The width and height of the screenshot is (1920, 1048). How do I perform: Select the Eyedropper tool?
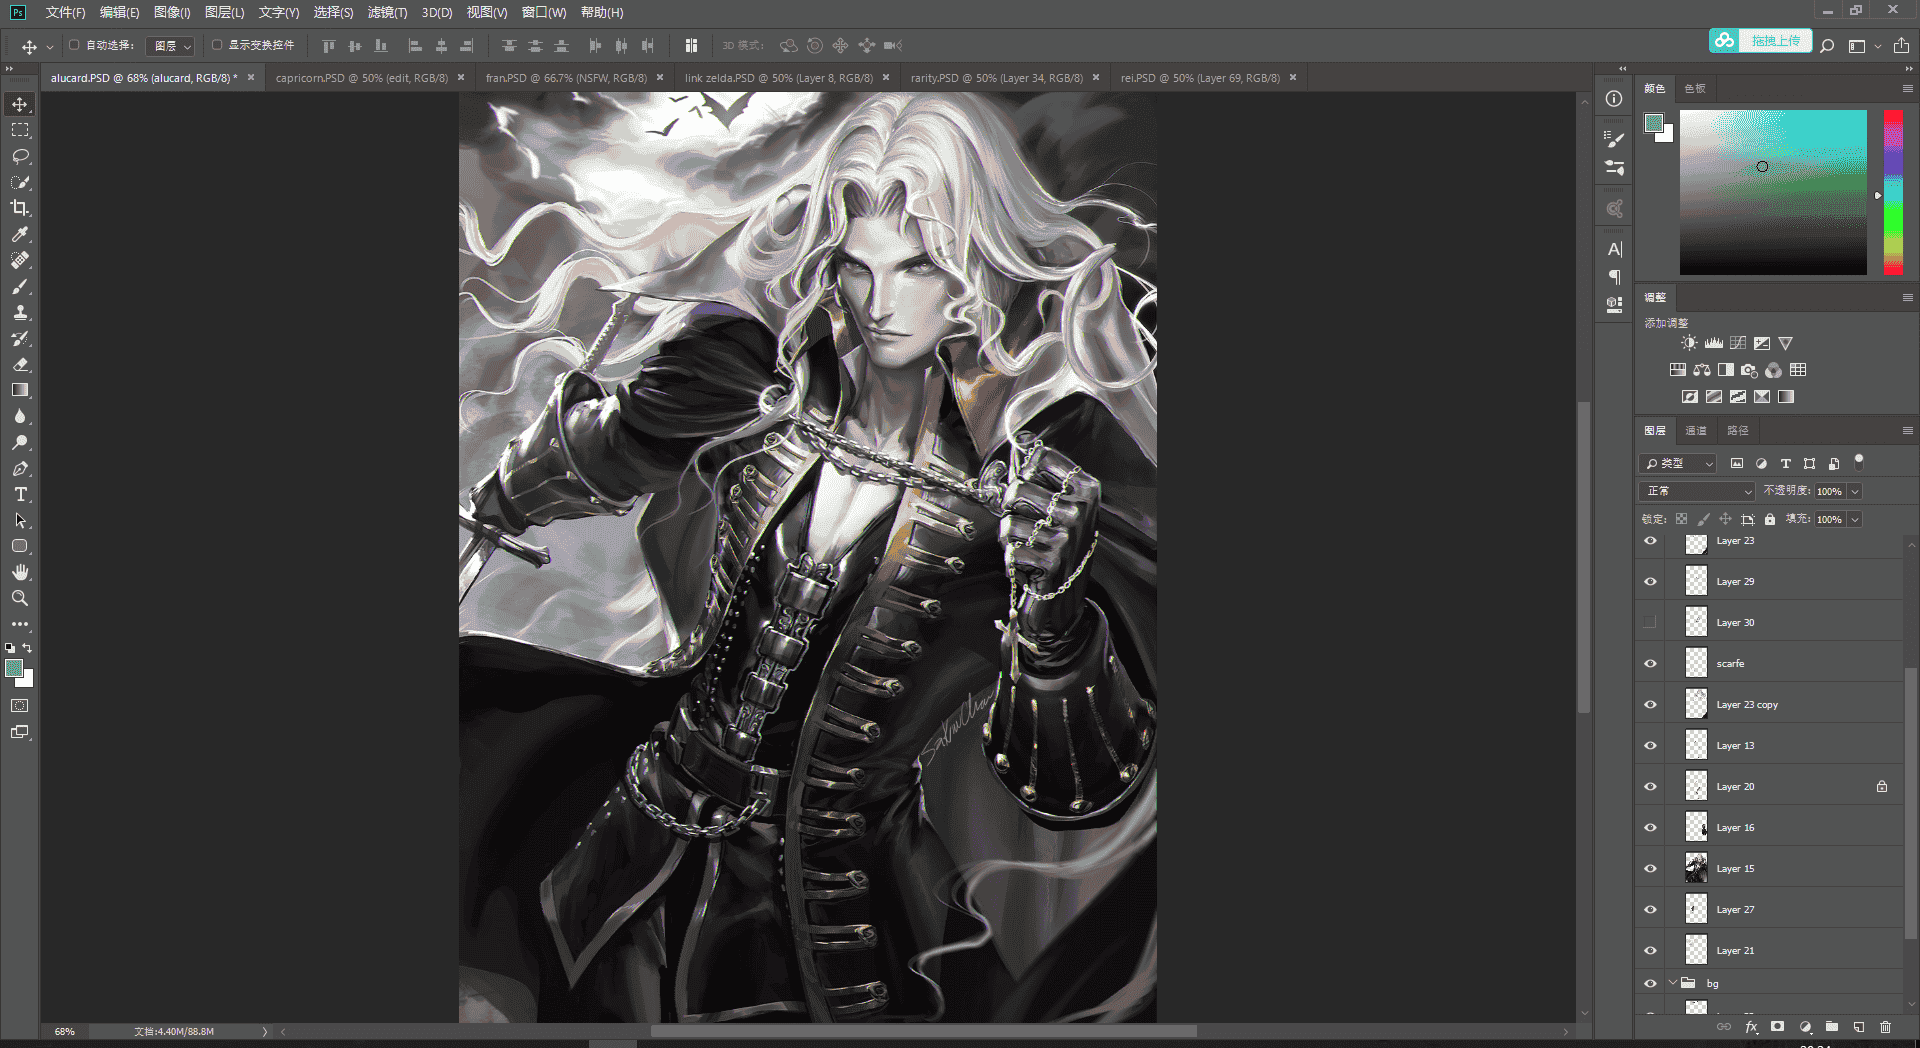[20, 234]
